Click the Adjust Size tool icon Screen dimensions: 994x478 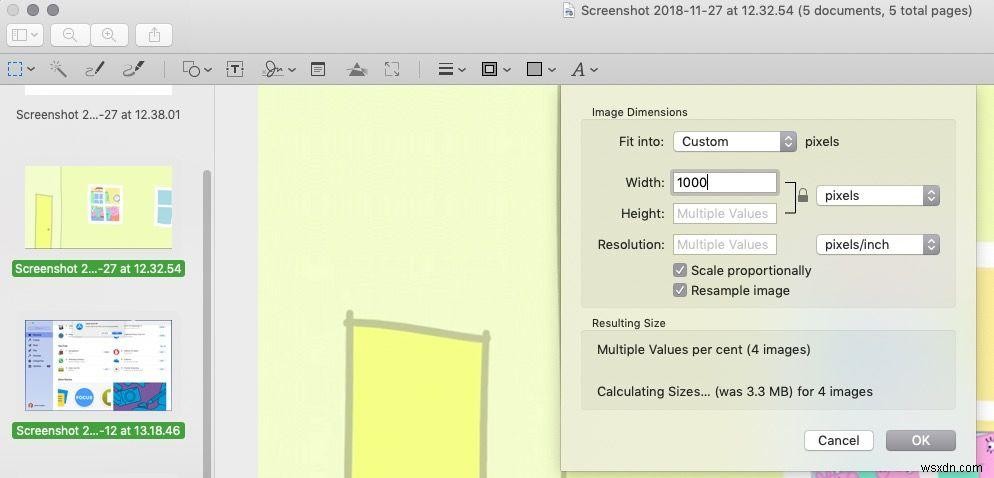[392, 69]
